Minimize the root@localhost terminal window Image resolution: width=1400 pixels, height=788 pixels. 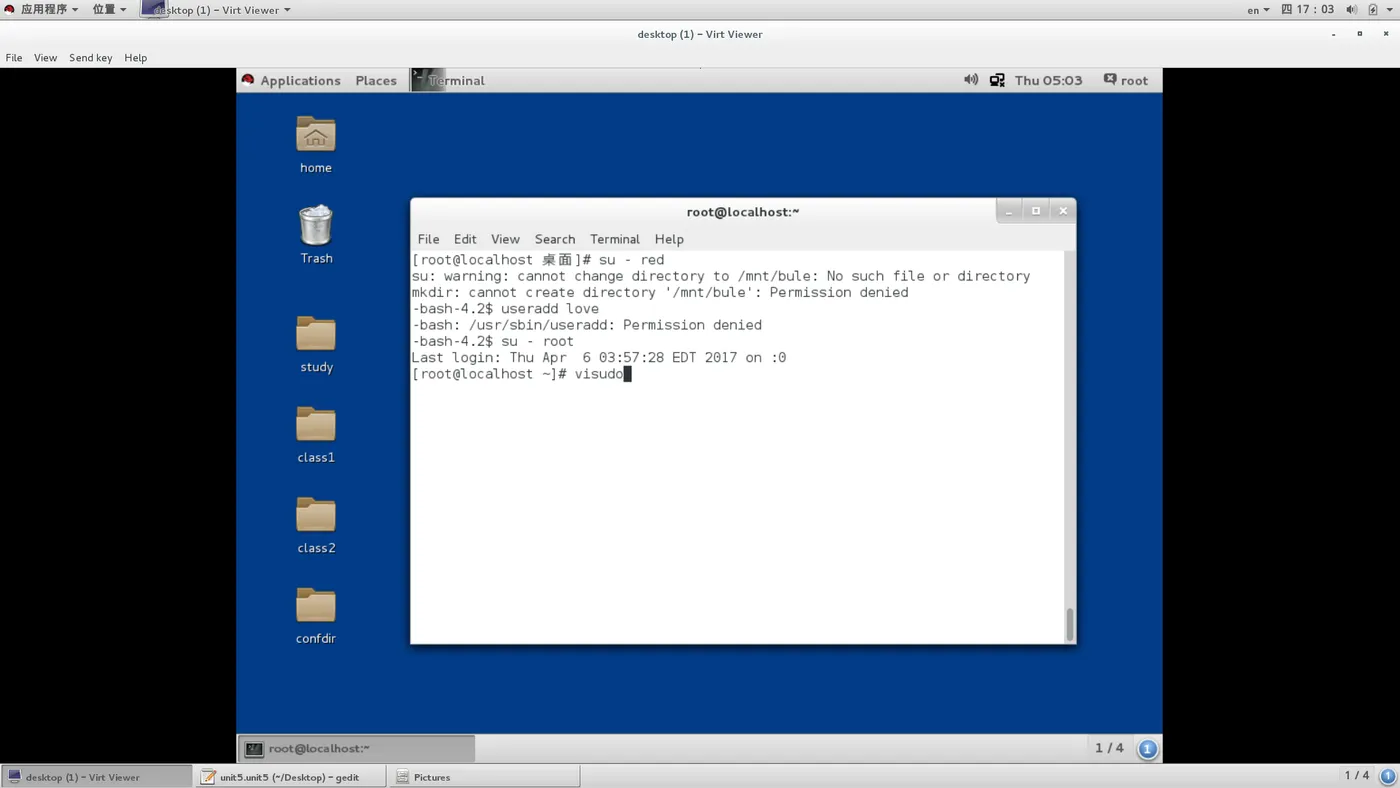[1009, 211]
